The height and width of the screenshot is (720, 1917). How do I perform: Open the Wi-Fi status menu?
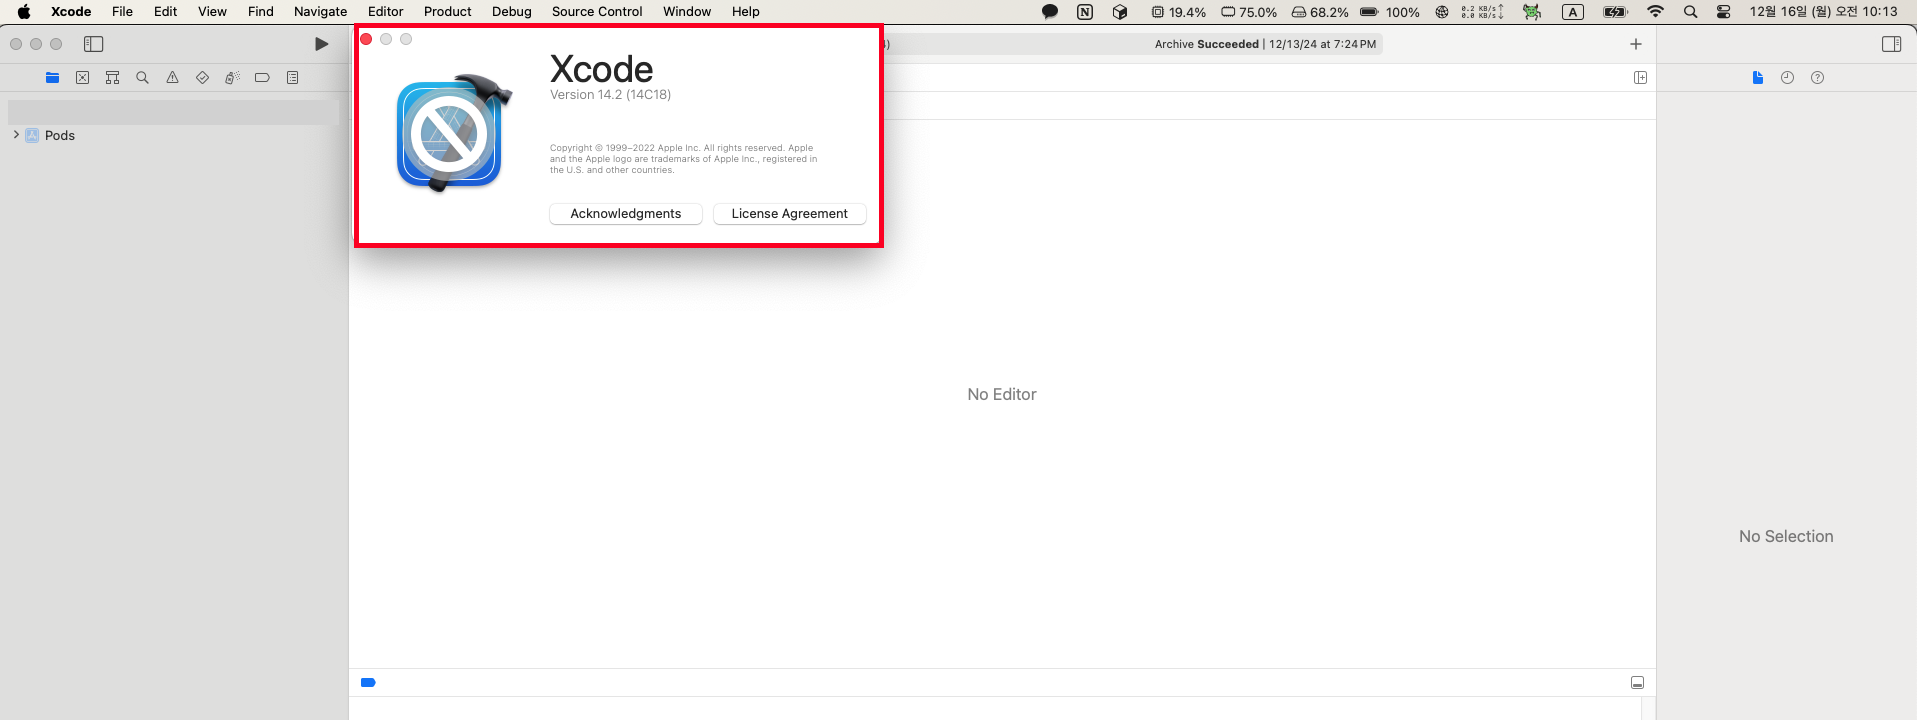[x=1655, y=12]
